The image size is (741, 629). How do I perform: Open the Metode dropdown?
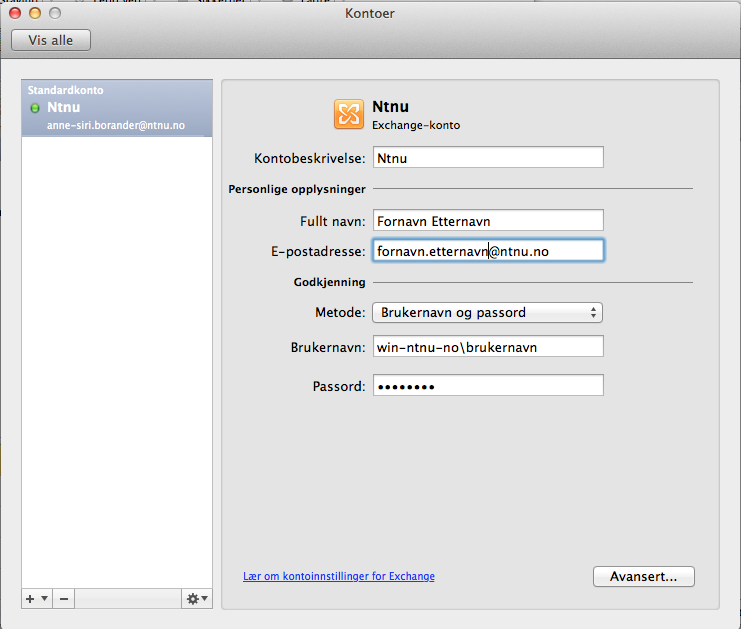pyautogui.click(x=487, y=312)
